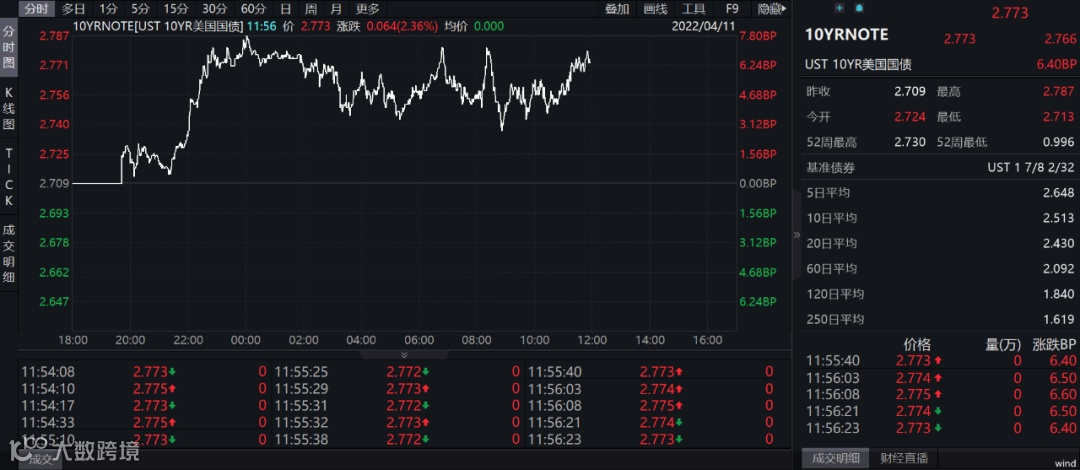Viewport: 1080px width, 470px height.
Task: Click the 5日平均 value 2.648
Action: [1059, 192]
